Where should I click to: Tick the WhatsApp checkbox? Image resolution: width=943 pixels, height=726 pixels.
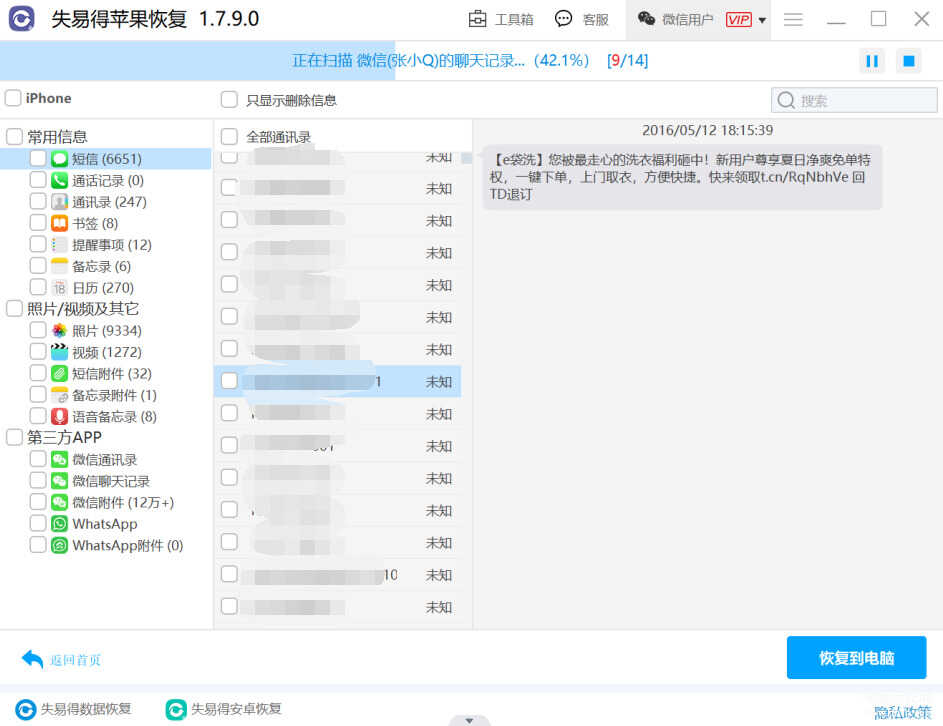(x=38, y=523)
